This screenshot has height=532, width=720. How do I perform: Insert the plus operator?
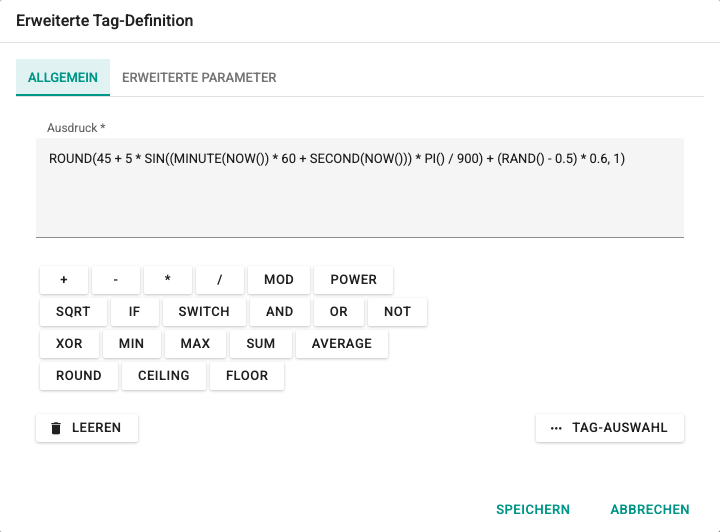(x=64, y=280)
